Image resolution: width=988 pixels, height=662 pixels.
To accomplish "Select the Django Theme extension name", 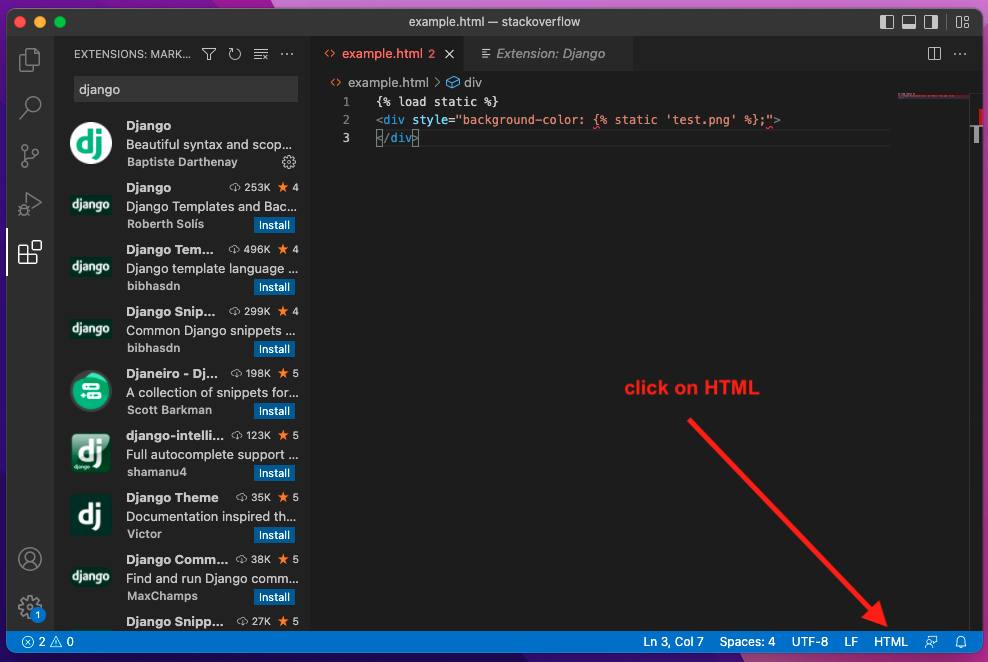I will pyautogui.click(x=172, y=498).
